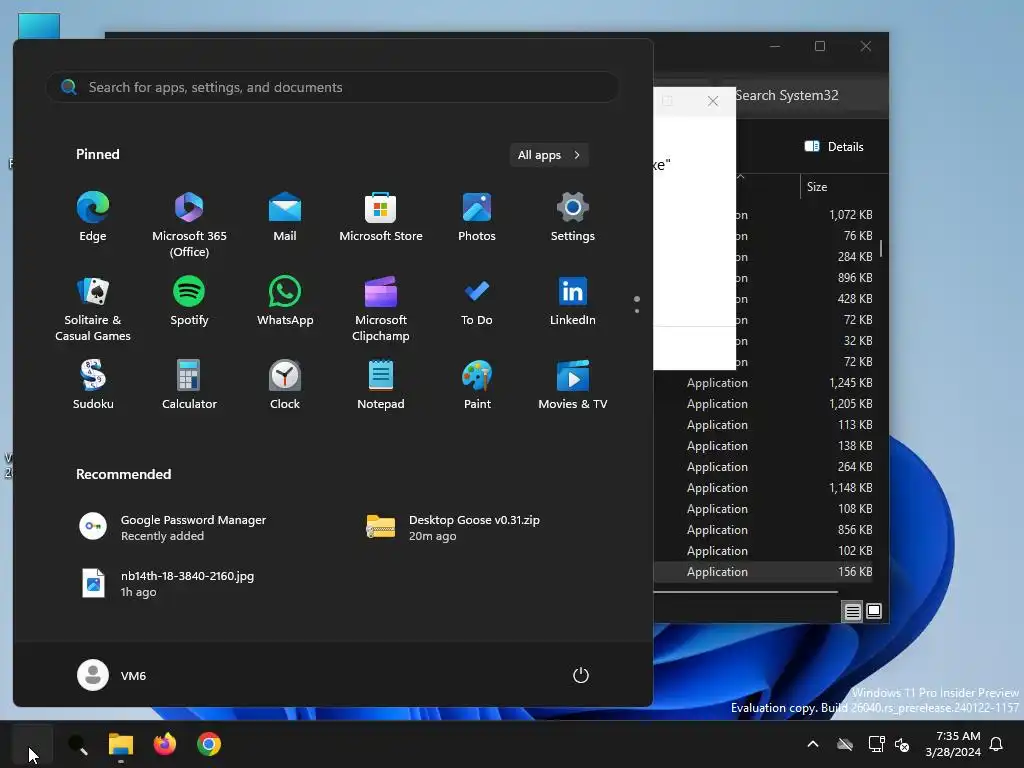1024x768 pixels.
Task: Switch Explorer to details list view
Action: (852, 611)
